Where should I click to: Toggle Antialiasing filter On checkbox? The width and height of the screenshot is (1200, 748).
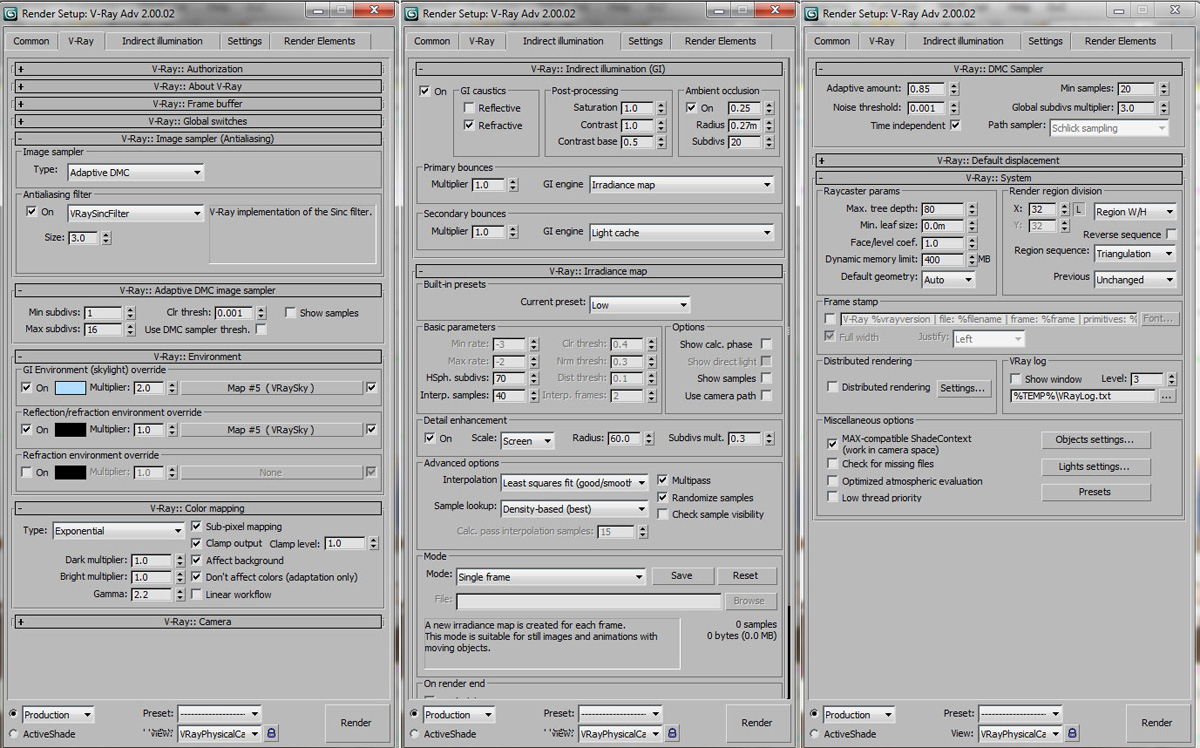pos(31,212)
